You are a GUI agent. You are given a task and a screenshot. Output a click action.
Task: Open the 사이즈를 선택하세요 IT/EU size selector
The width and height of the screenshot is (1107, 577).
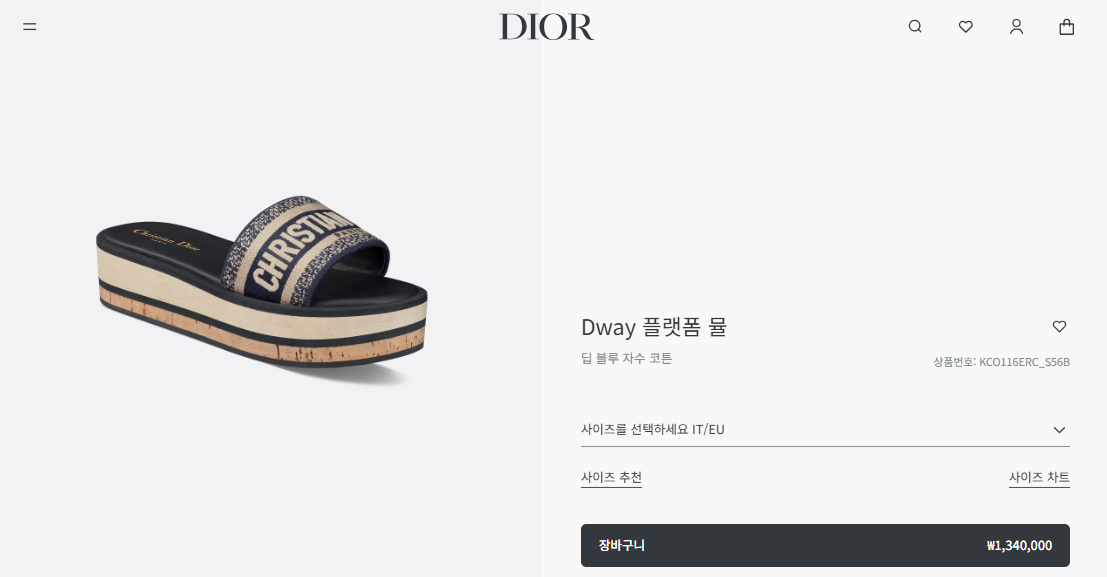(825, 429)
